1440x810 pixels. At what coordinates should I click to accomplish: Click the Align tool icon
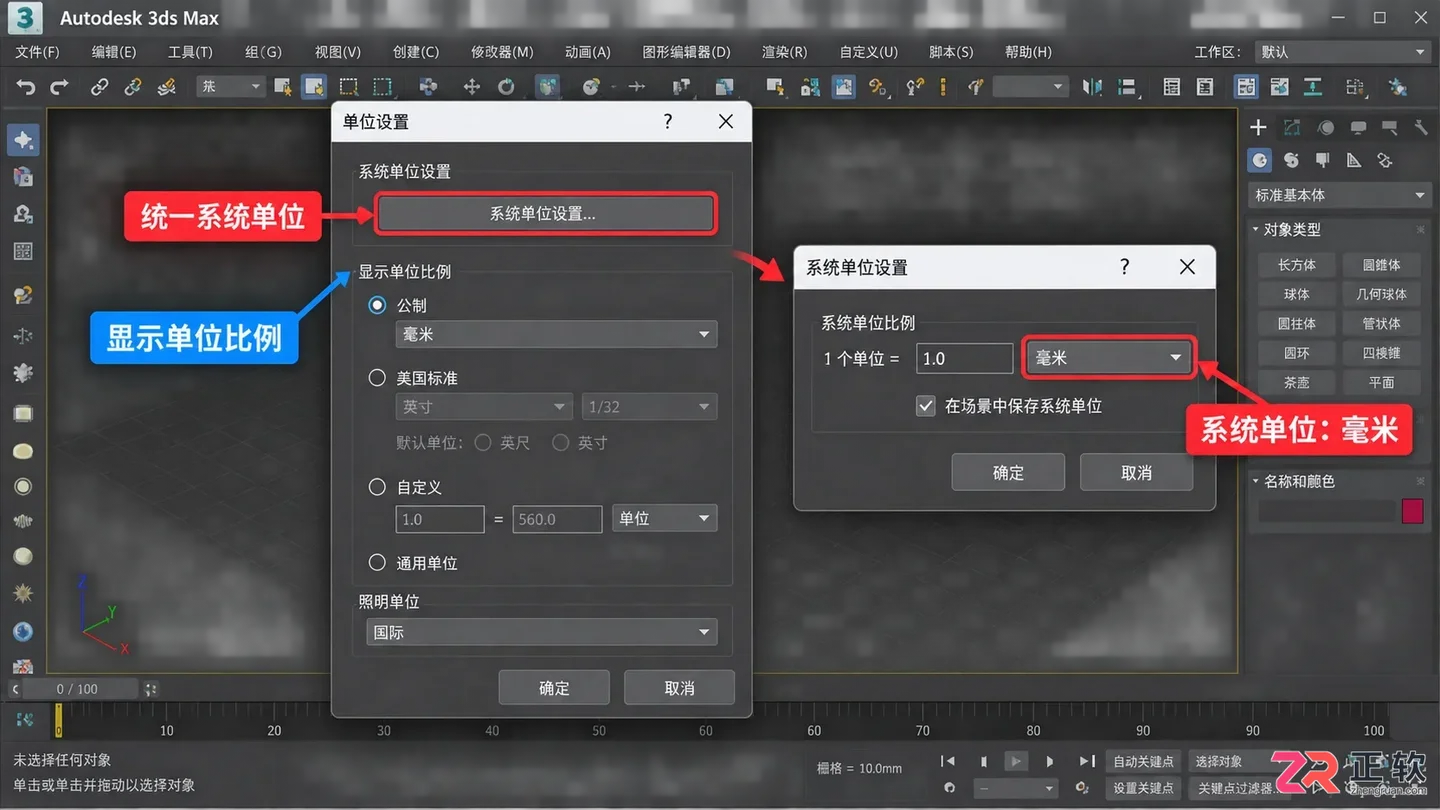coord(1127,87)
